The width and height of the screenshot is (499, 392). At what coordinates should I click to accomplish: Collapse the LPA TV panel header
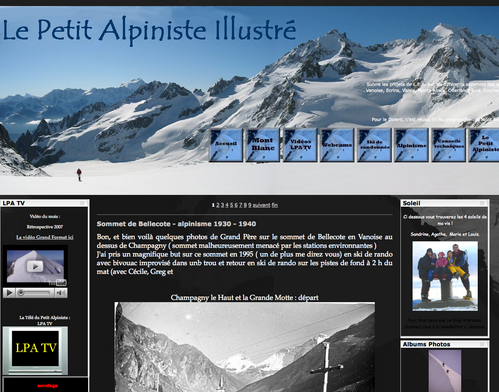[82, 203]
